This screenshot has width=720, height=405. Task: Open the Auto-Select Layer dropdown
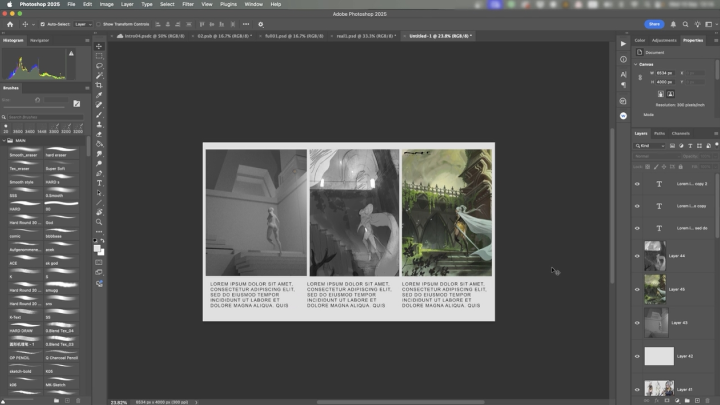pyautogui.click(x=83, y=23)
